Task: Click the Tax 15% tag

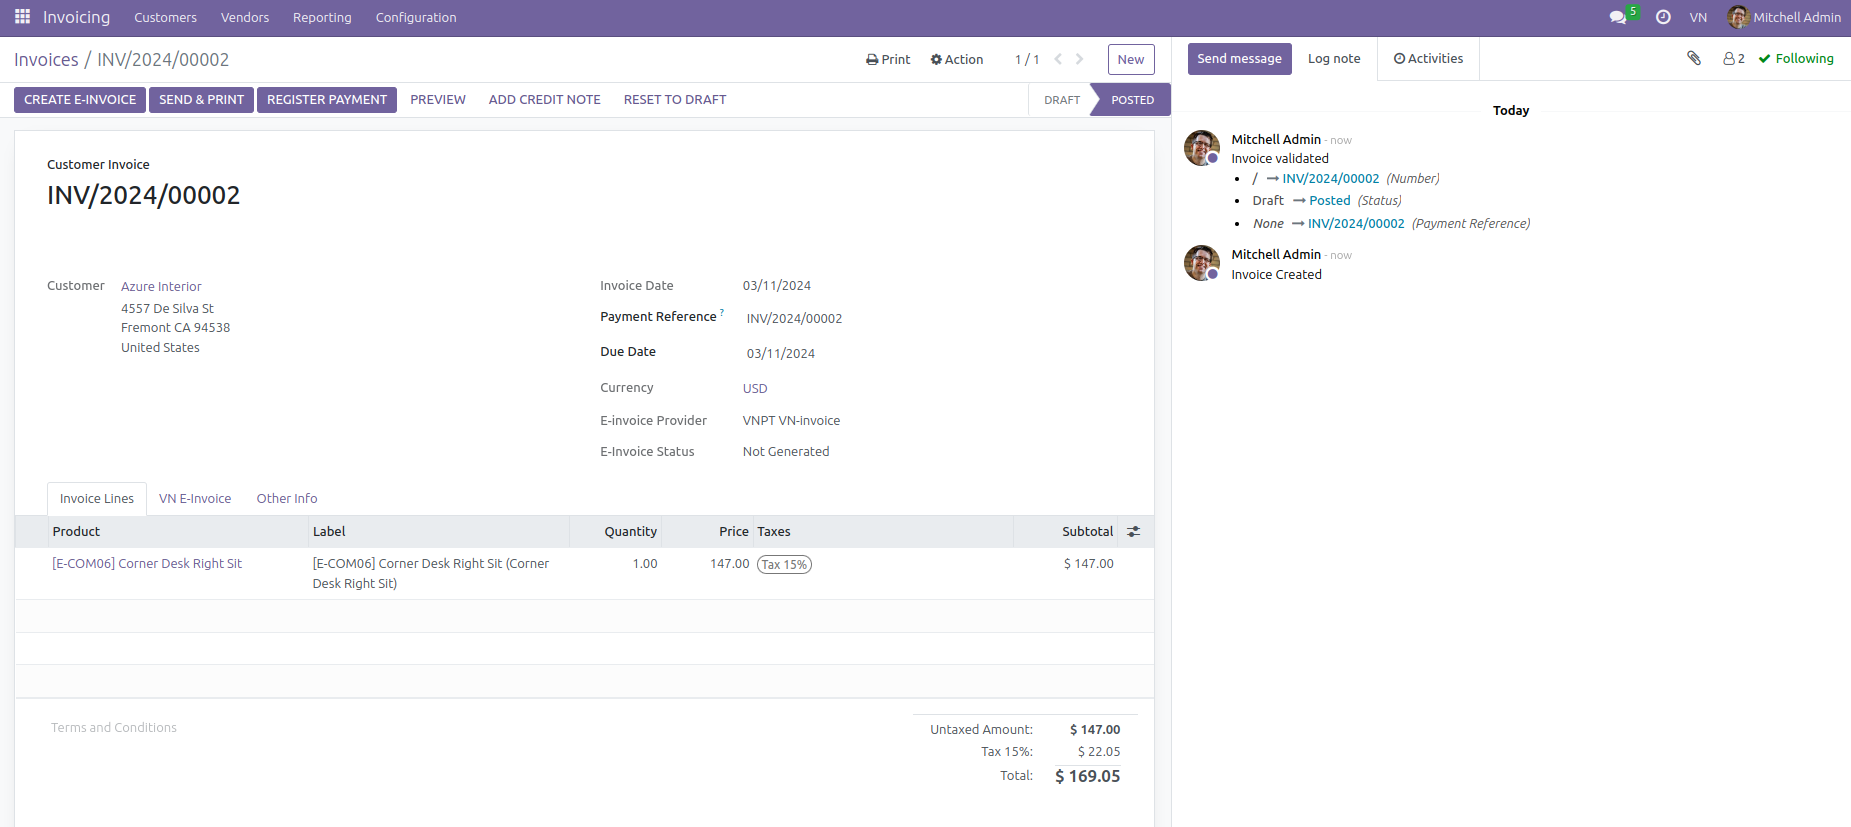Action: (784, 565)
